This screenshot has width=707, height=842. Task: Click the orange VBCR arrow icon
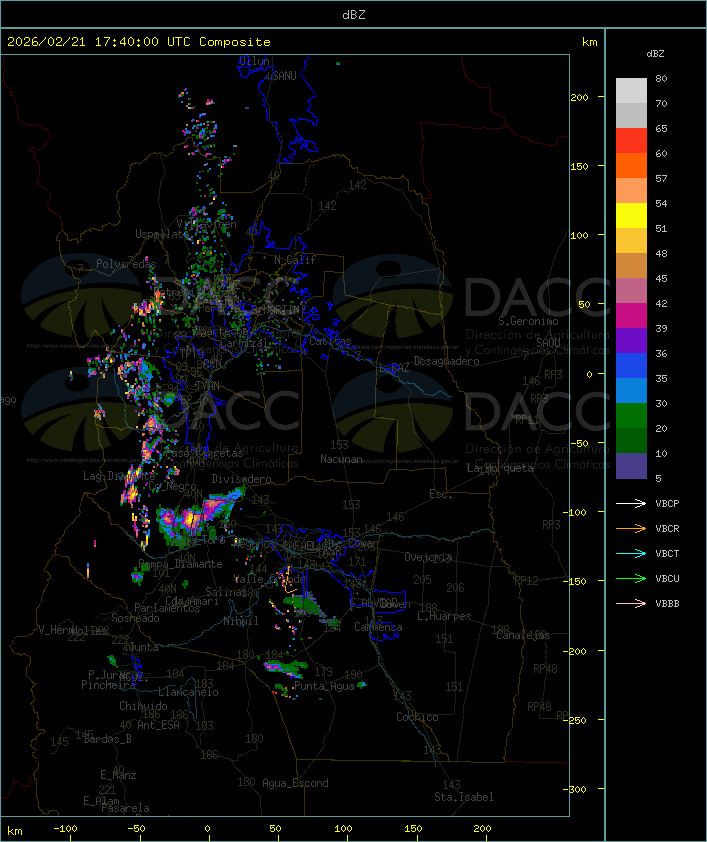tap(631, 528)
